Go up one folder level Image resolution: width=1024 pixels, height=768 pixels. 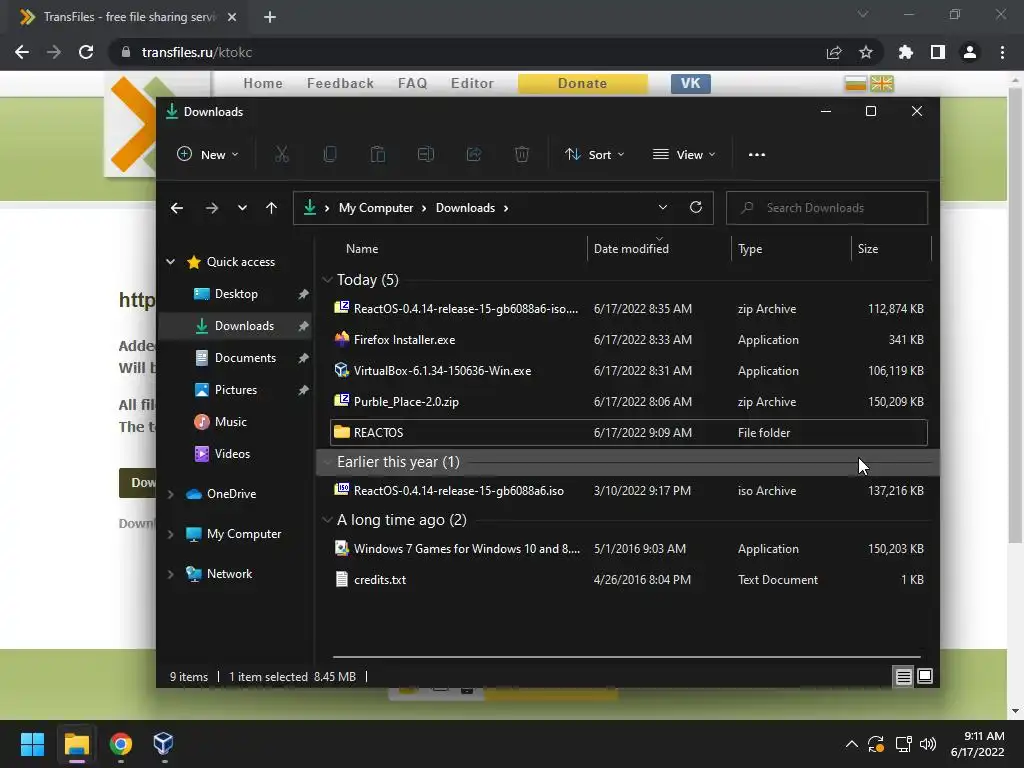click(272, 208)
